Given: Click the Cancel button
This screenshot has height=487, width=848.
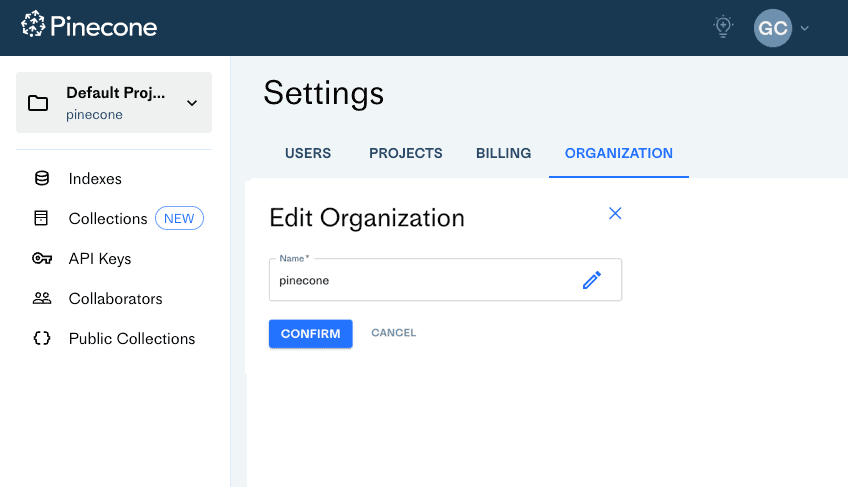Looking at the screenshot, I should [393, 333].
